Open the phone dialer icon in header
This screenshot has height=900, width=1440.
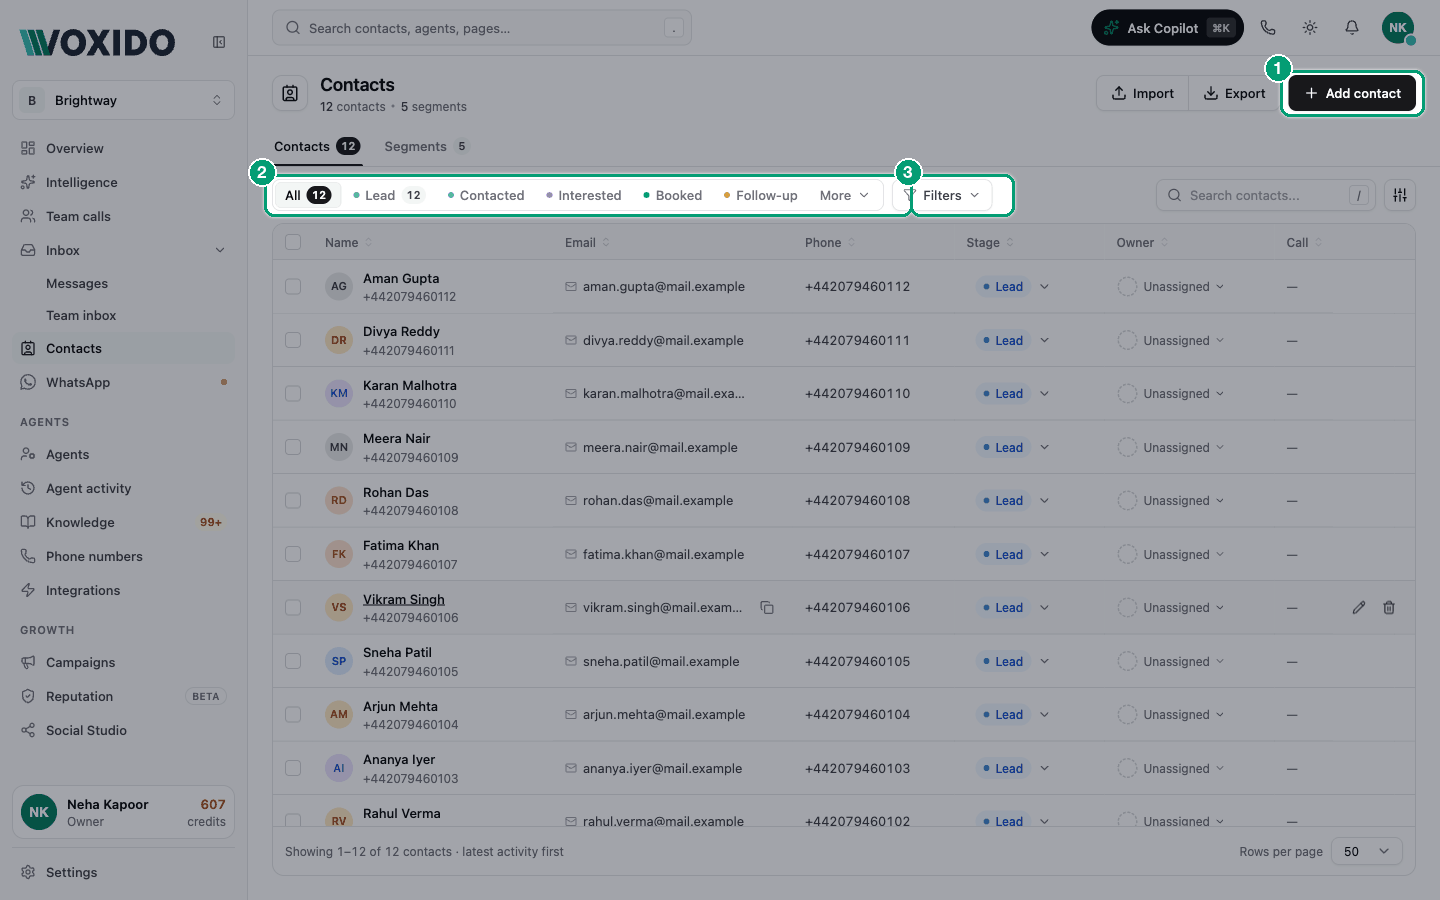(x=1268, y=28)
